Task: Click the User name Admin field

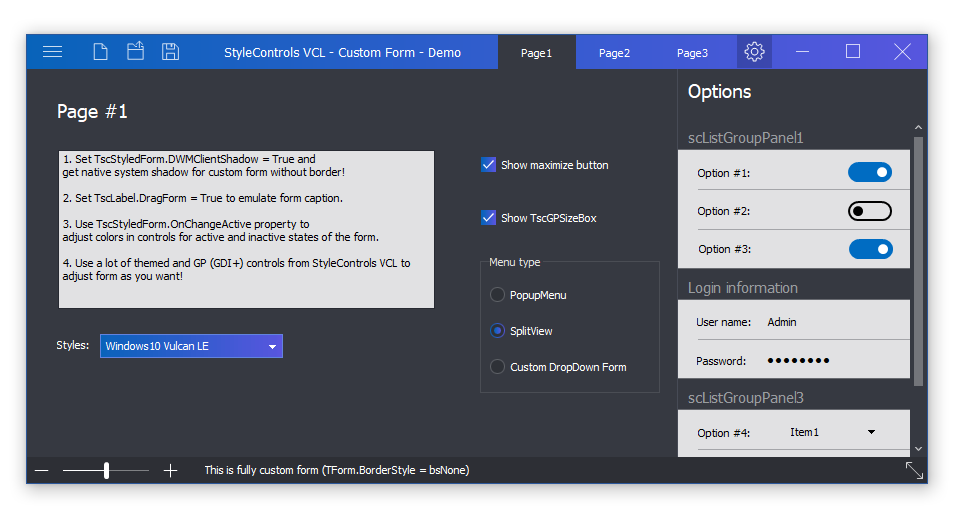Action: click(x=794, y=322)
